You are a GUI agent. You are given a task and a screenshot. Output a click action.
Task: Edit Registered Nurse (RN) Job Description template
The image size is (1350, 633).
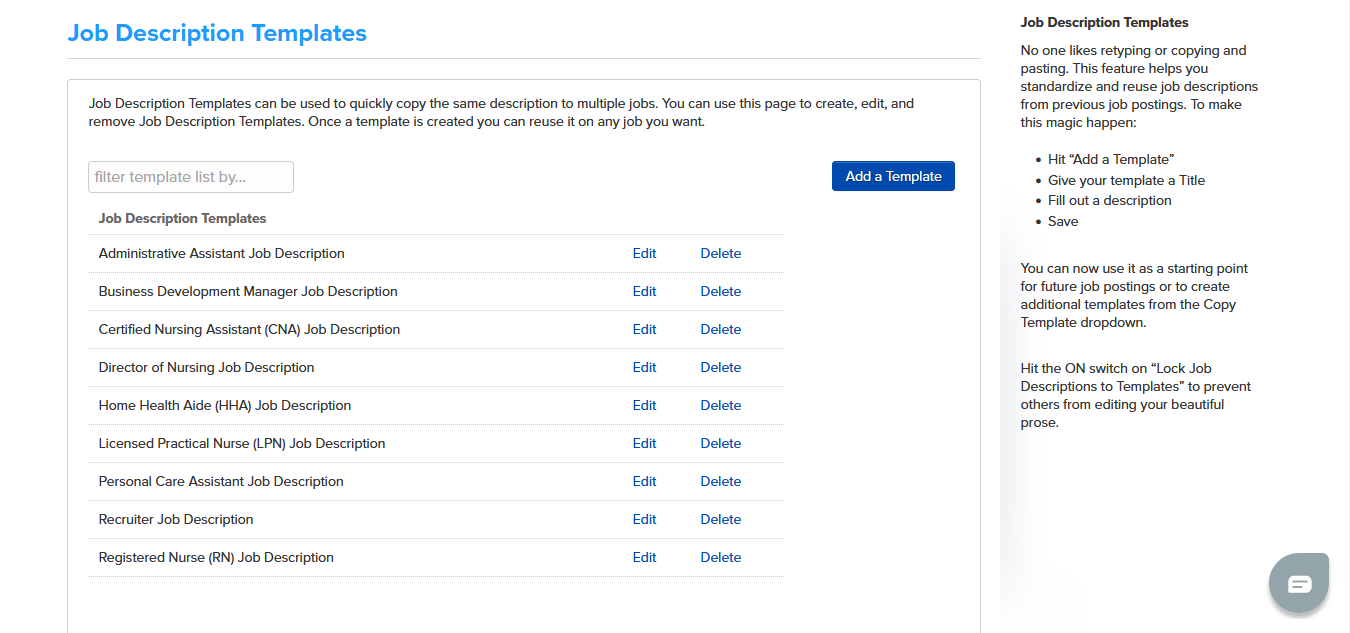[644, 558]
